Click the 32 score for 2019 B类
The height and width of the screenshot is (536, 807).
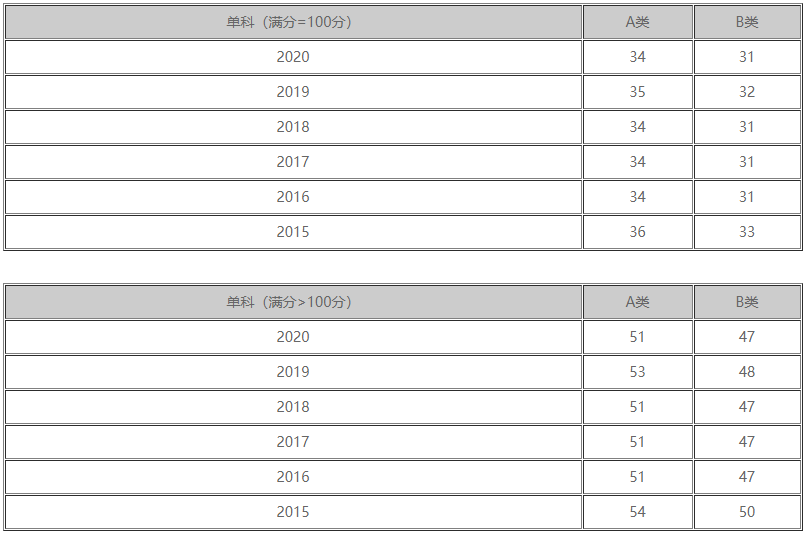pyautogui.click(x=747, y=92)
